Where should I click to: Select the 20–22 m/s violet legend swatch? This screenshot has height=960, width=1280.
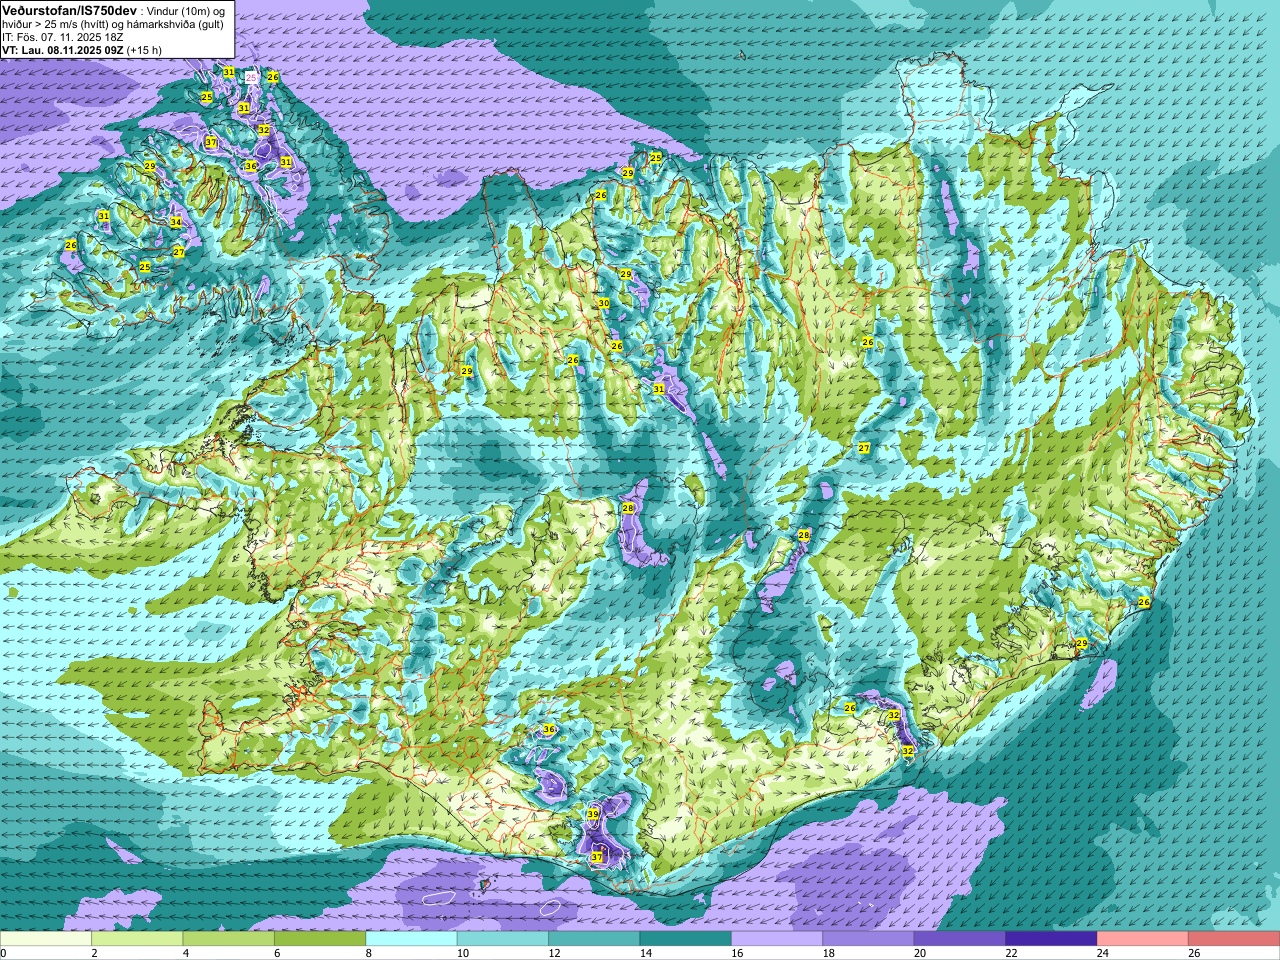coord(960,939)
